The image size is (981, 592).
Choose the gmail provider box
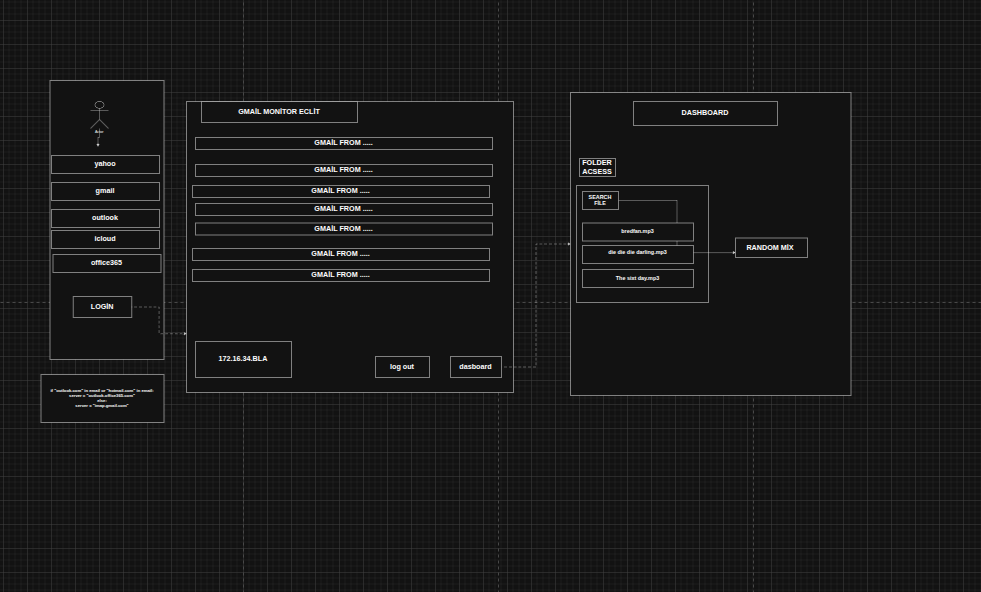click(x=105, y=191)
